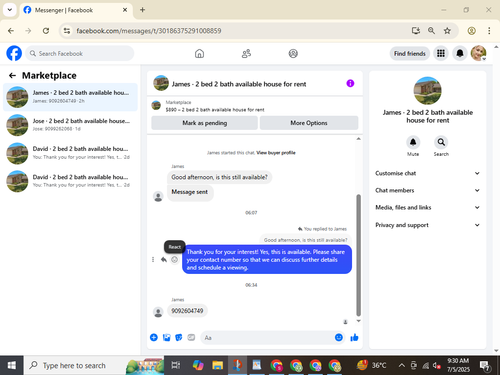
Task: Open account profile picture menu
Action: (478, 53)
